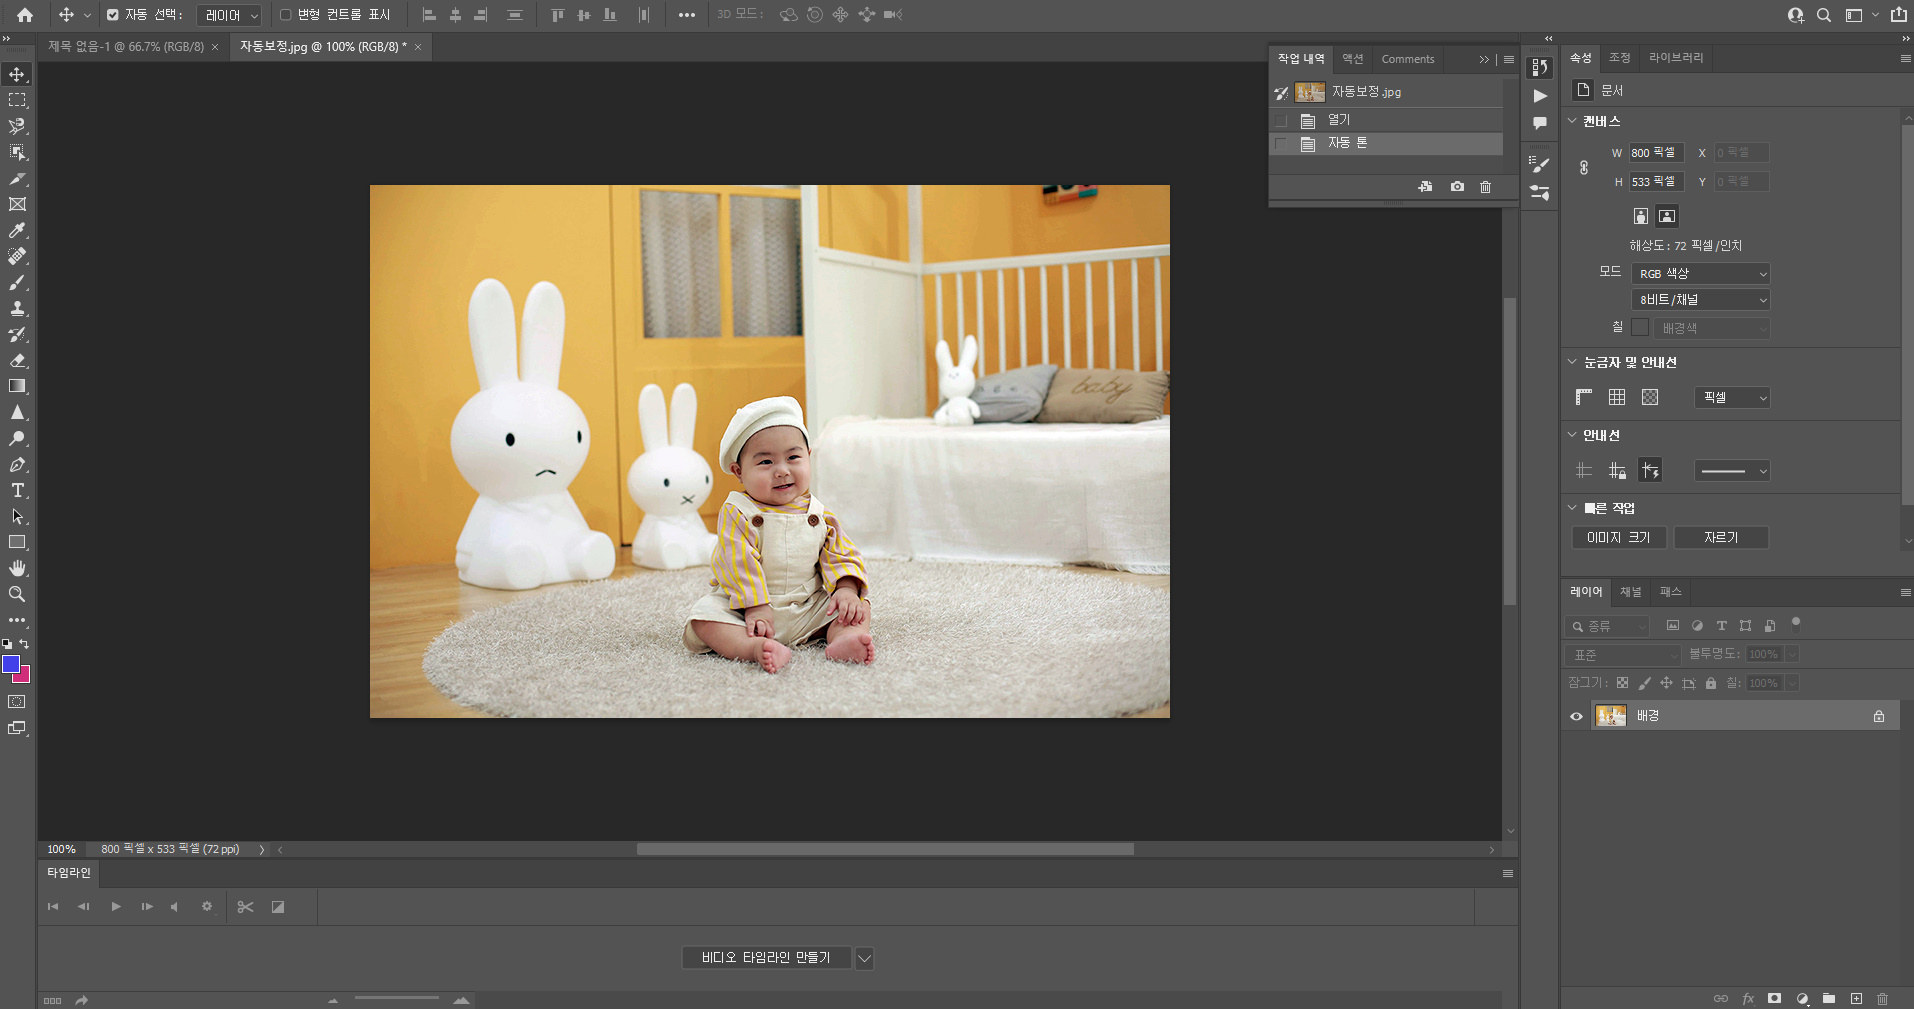1914x1009 pixels.
Task: Choose the Gradient tool
Action: (17, 386)
